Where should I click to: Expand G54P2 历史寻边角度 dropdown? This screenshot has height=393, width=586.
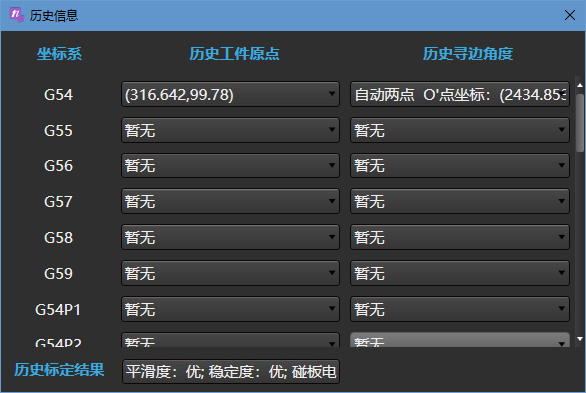click(460, 340)
